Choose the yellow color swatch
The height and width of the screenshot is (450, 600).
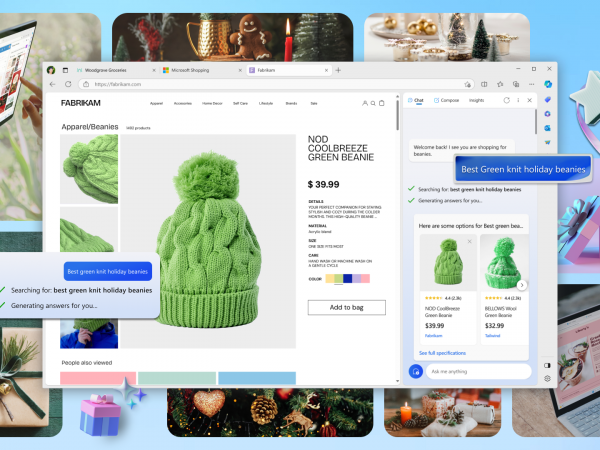click(x=329, y=279)
